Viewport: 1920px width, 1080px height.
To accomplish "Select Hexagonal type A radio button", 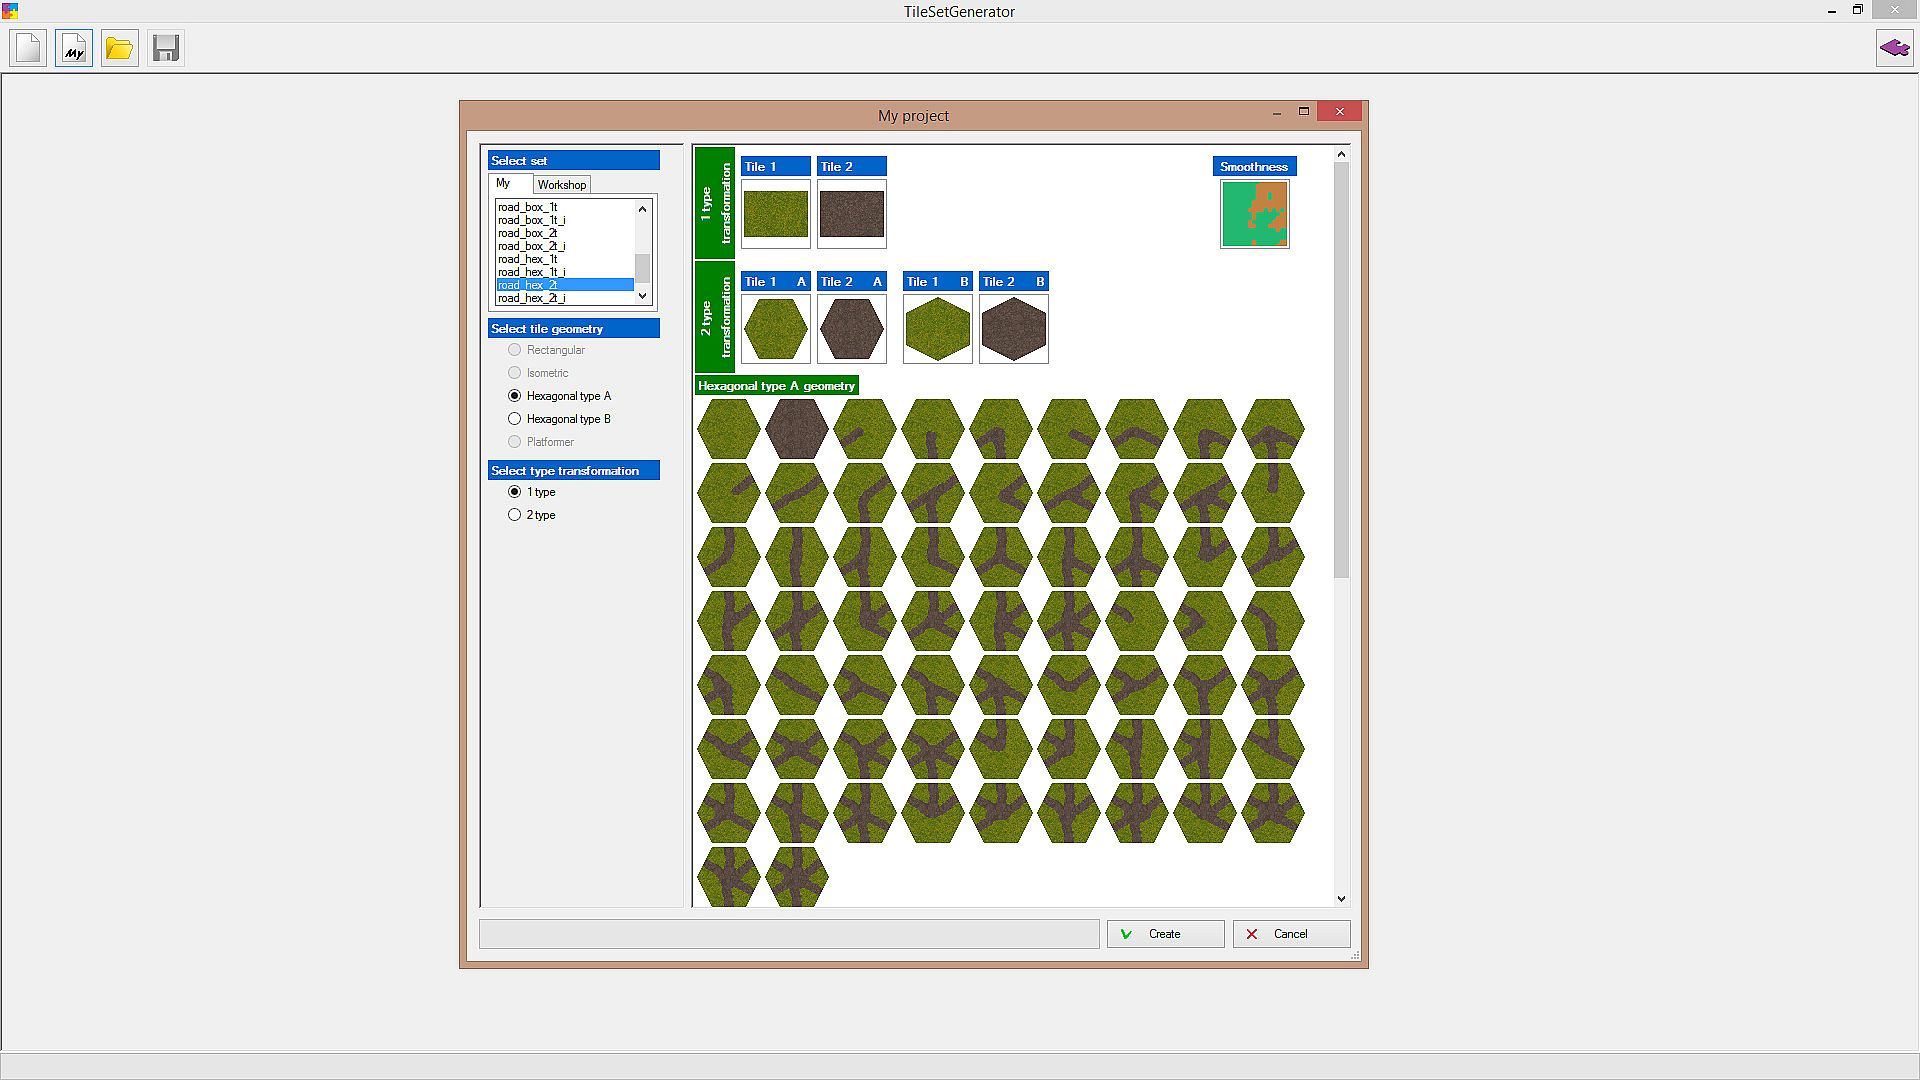I will 515,396.
